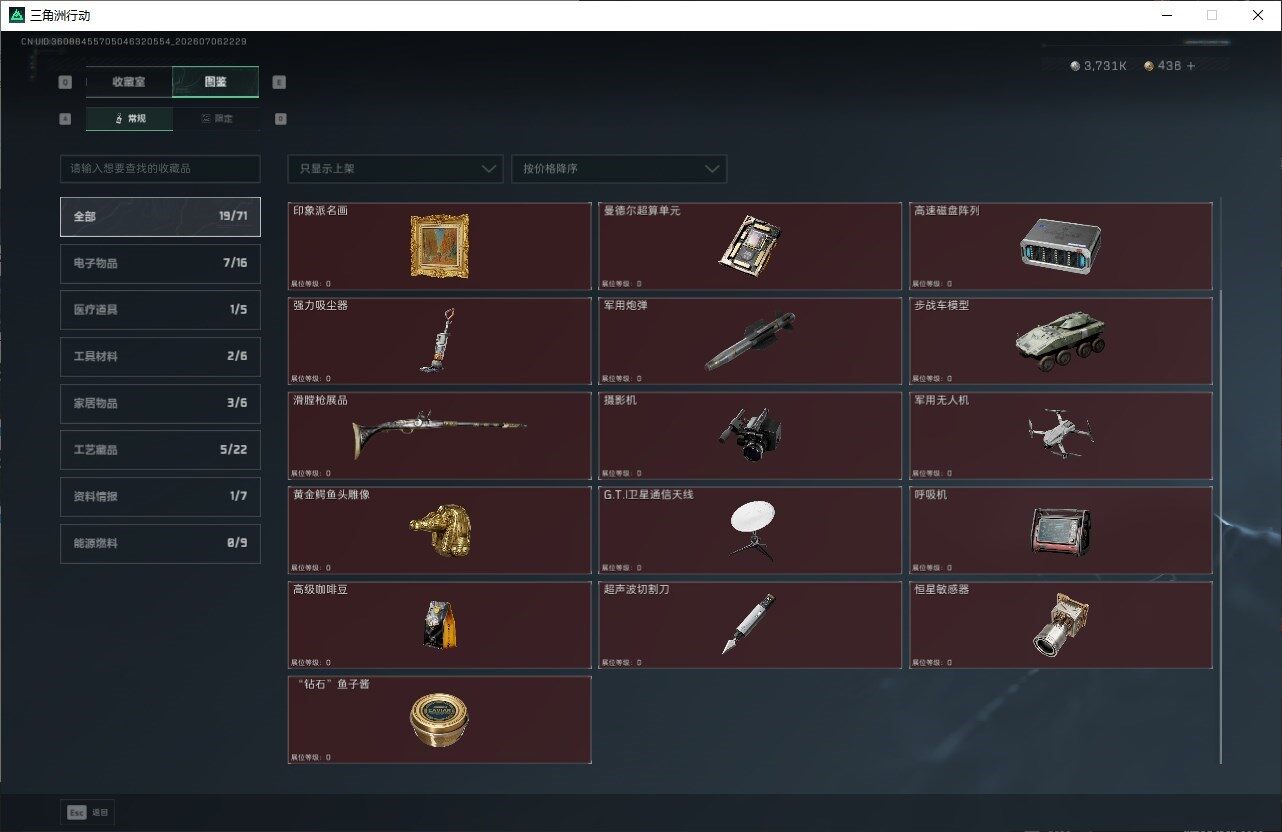This screenshot has height=832, width=1282.
Task: Filter by 医疗道具 category
Action: (160, 310)
